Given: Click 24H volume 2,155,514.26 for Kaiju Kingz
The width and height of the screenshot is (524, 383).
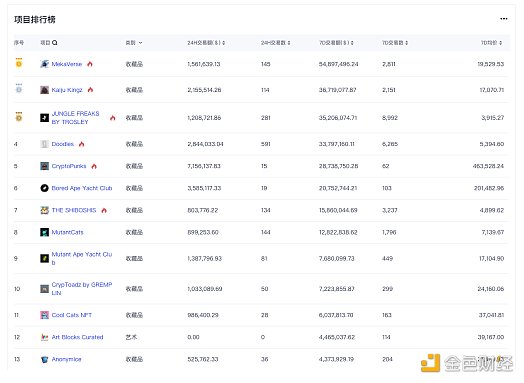Looking at the screenshot, I should (204, 90).
